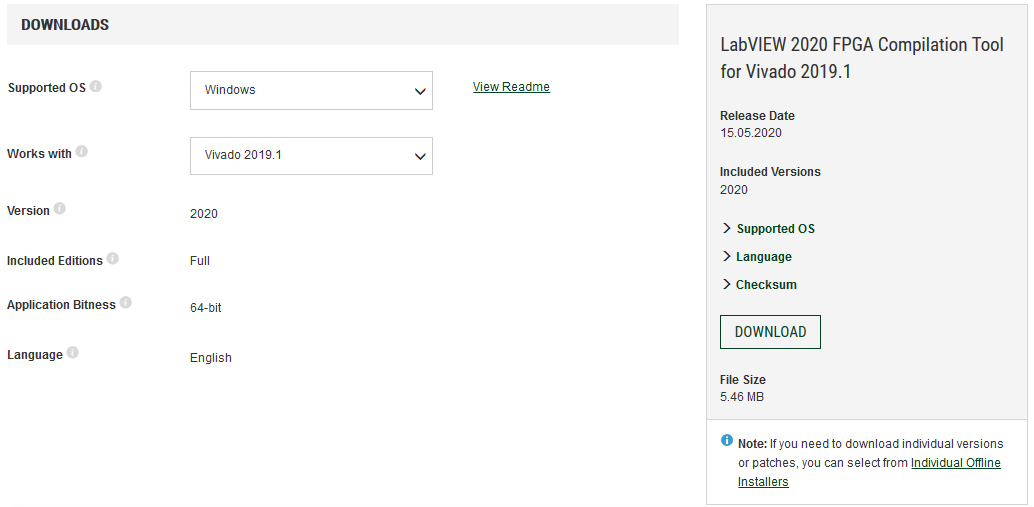
Task: Open the Works with Vivado 2019.1 dropdown
Action: tap(311, 156)
